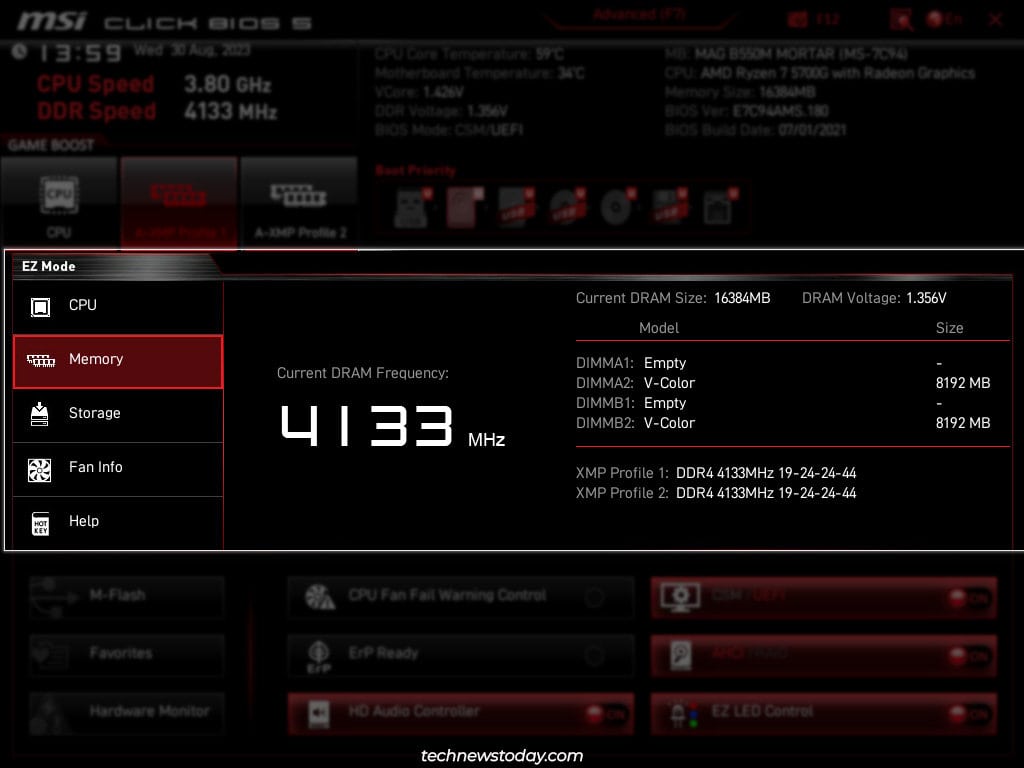The height and width of the screenshot is (768, 1024).
Task: Select sixth boot priority USB icon
Action: (x=669, y=208)
